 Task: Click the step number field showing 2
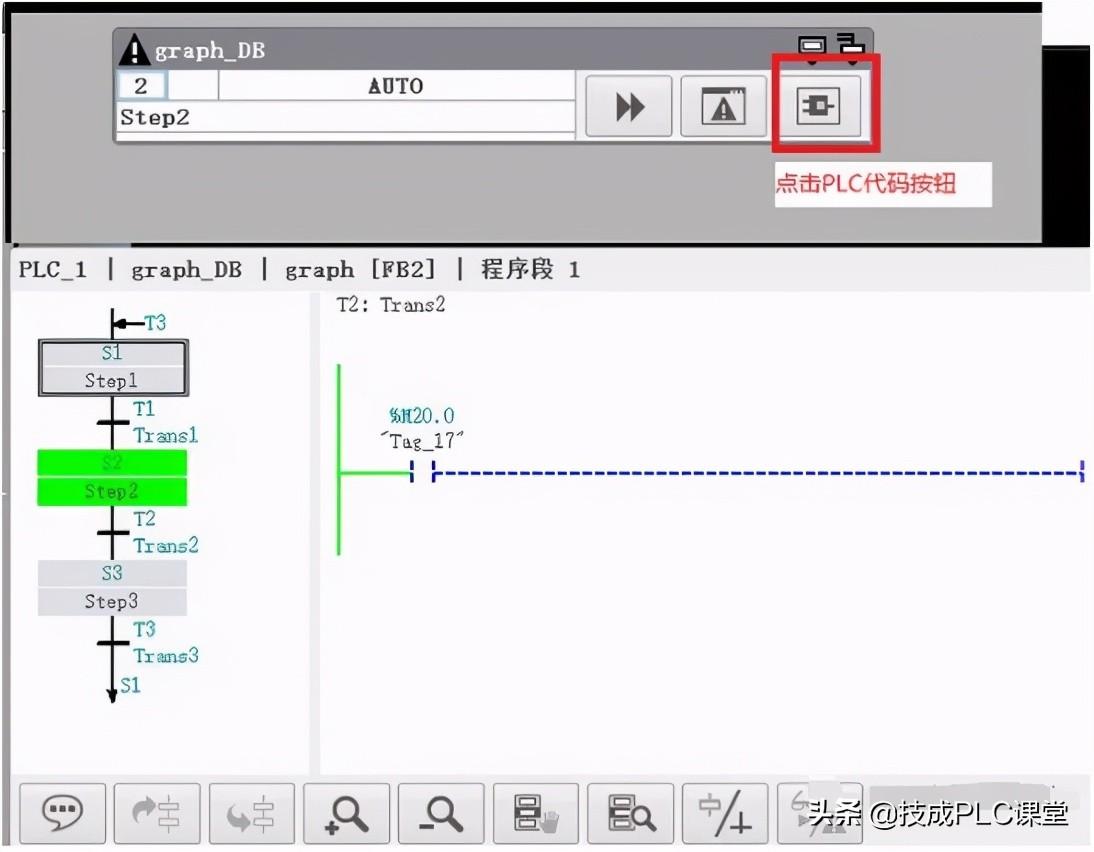click(x=142, y=87)
